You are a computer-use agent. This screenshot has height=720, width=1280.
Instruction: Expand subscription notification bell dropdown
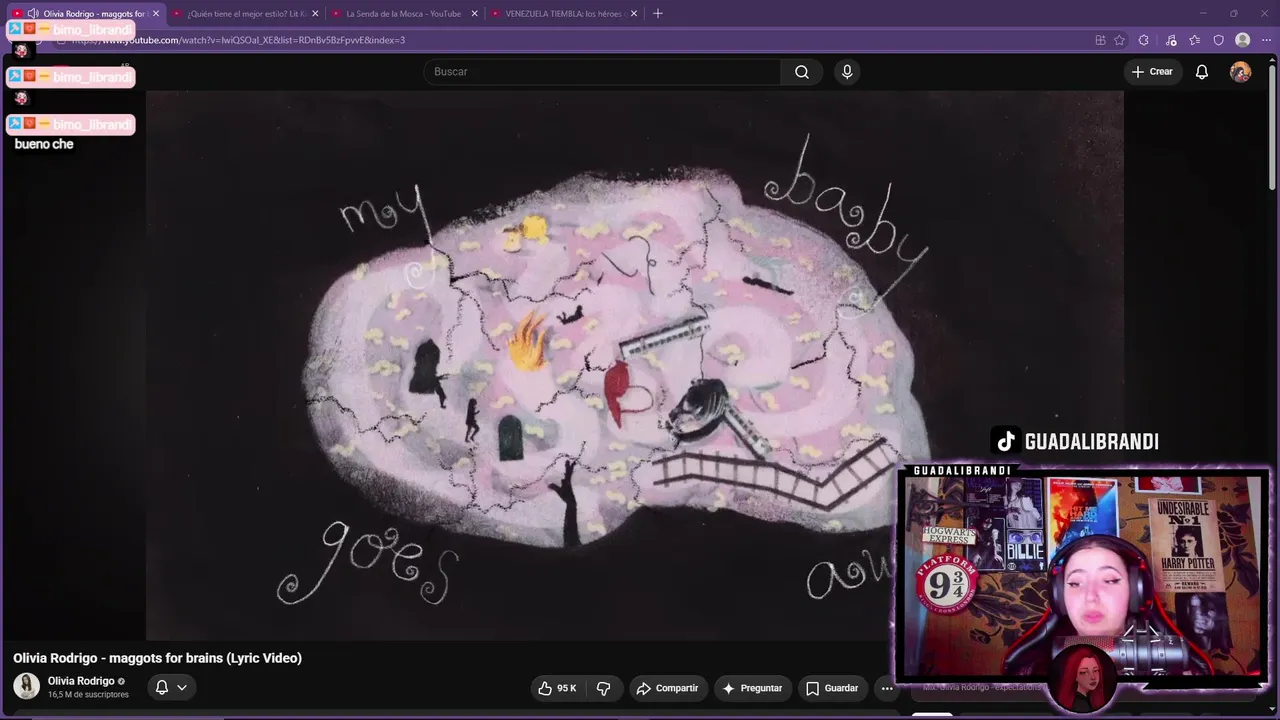(x=171, y=687)
